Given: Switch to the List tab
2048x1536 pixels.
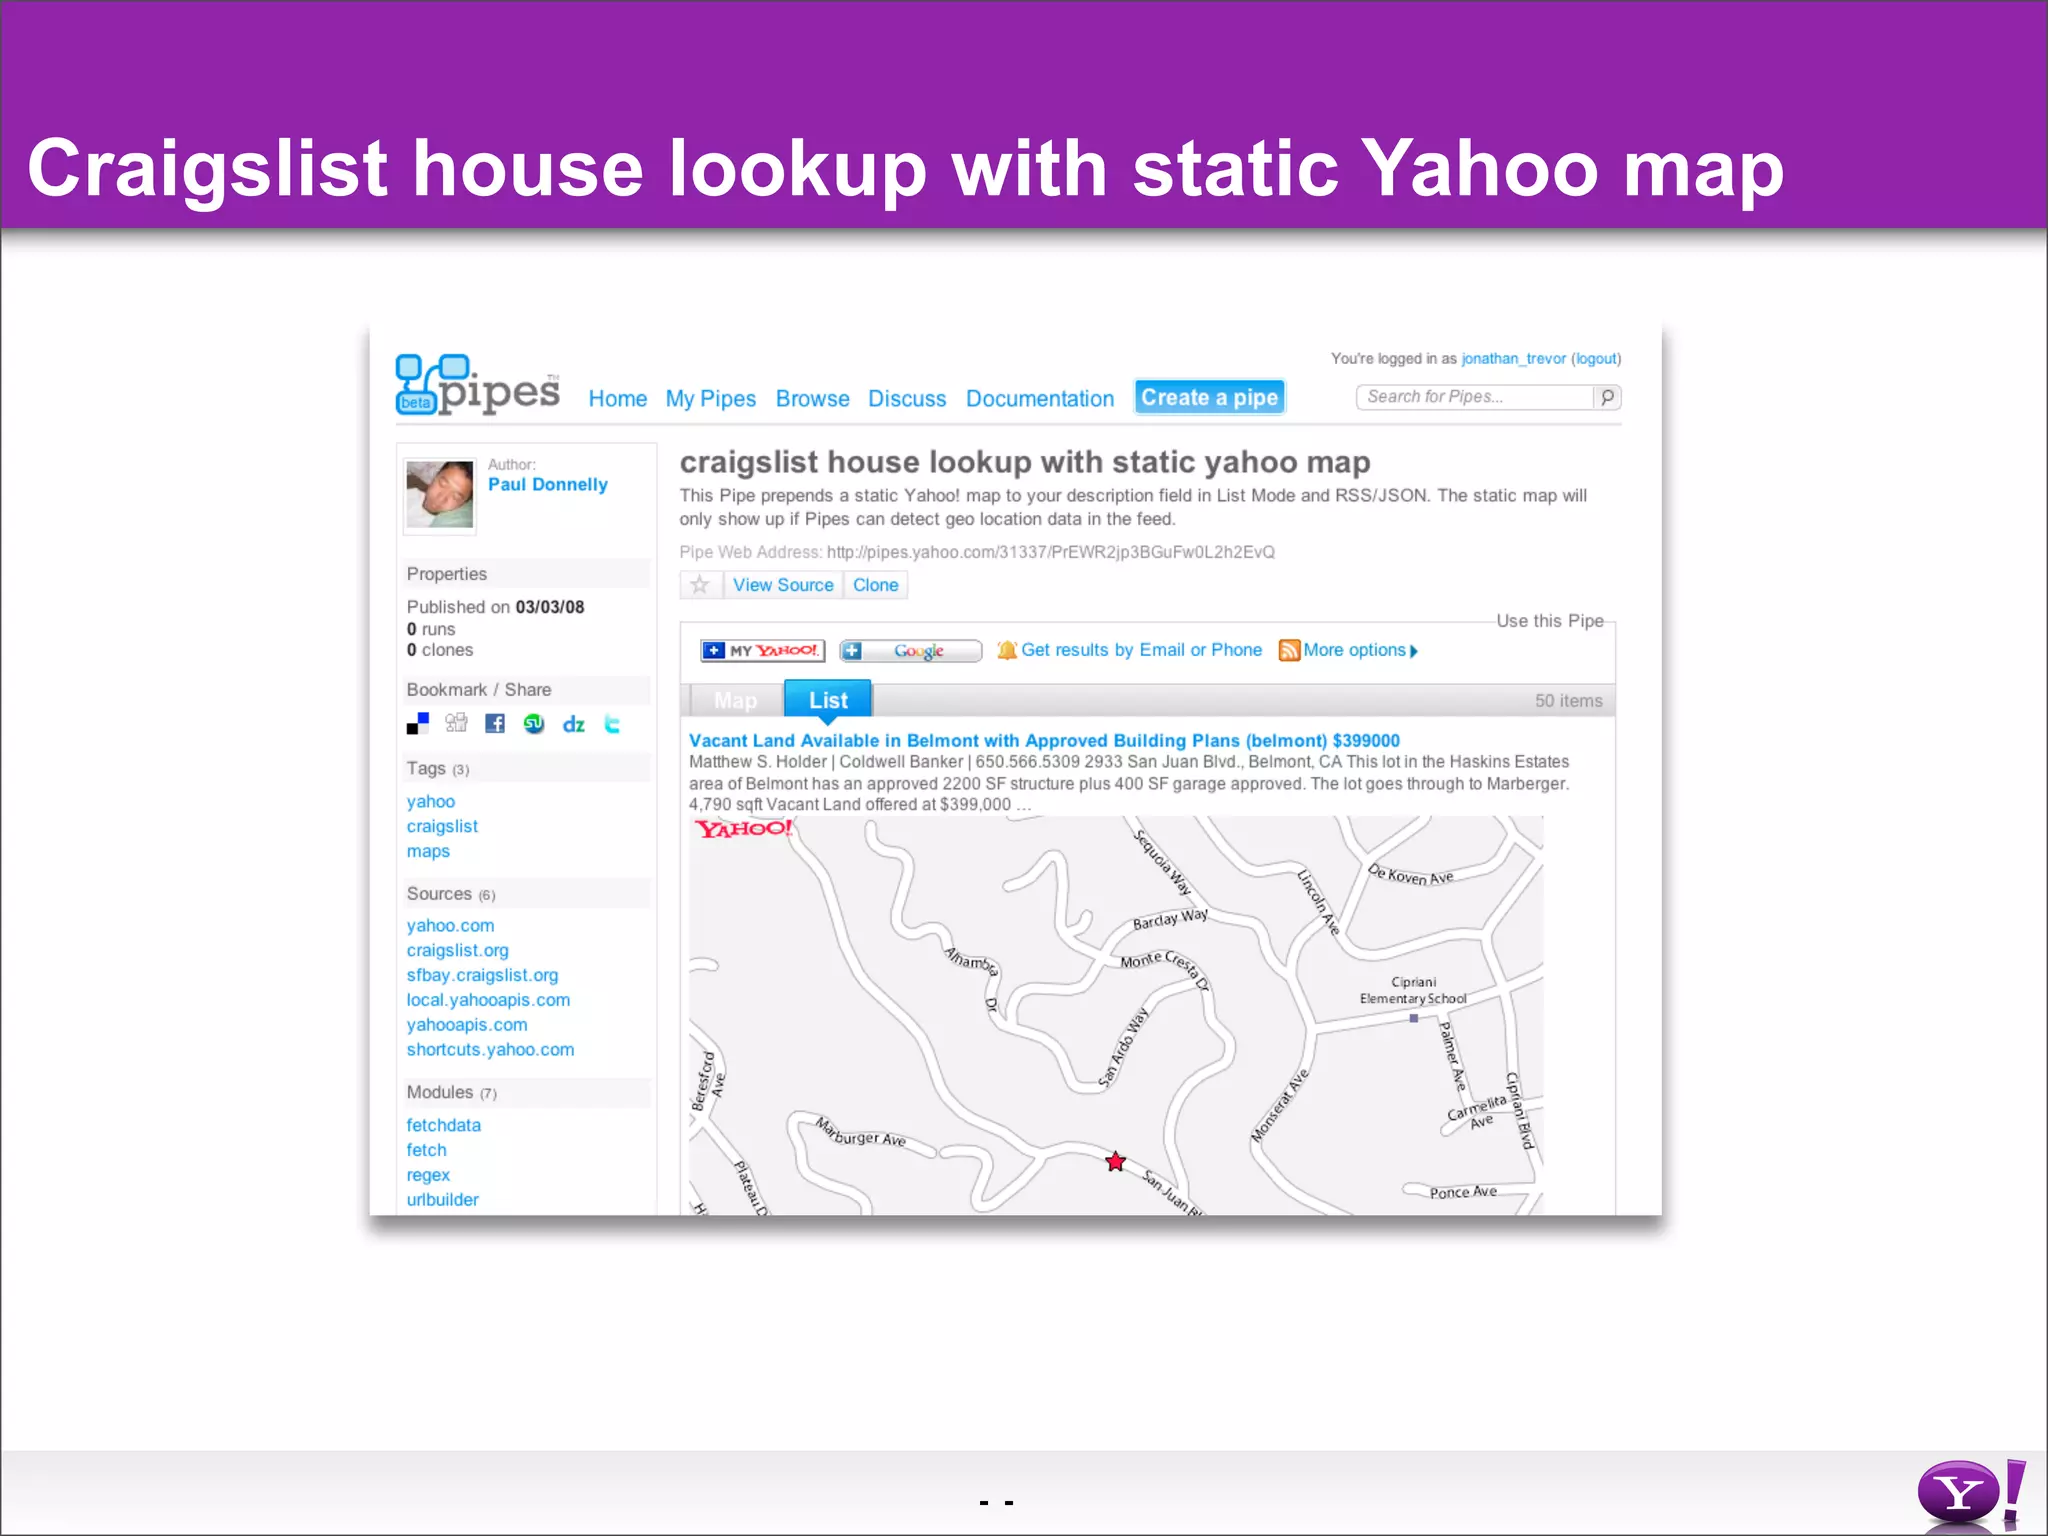Looking at the screenshot, I should pyautogui.click(x=828, y=700).
